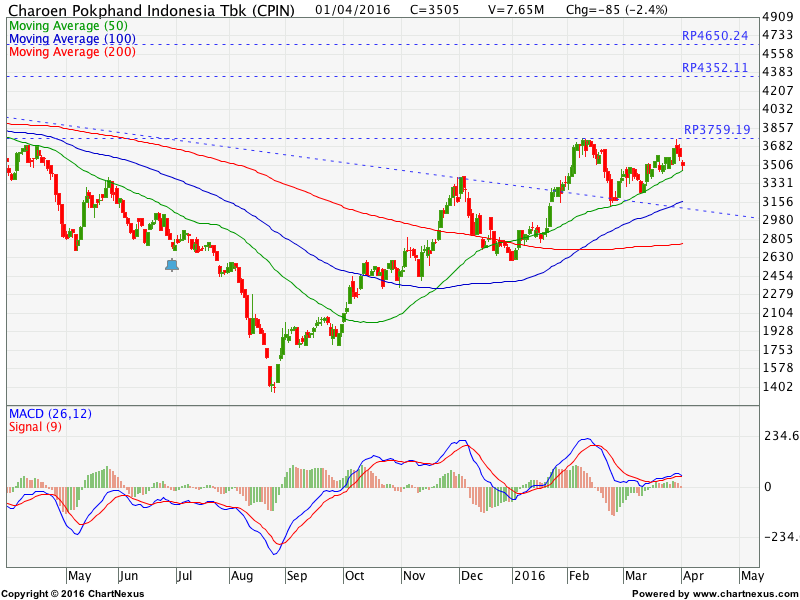Viewport: 800px width, 600px height.
Task: Click the 3506 price axis value
Action: (778, 165)
